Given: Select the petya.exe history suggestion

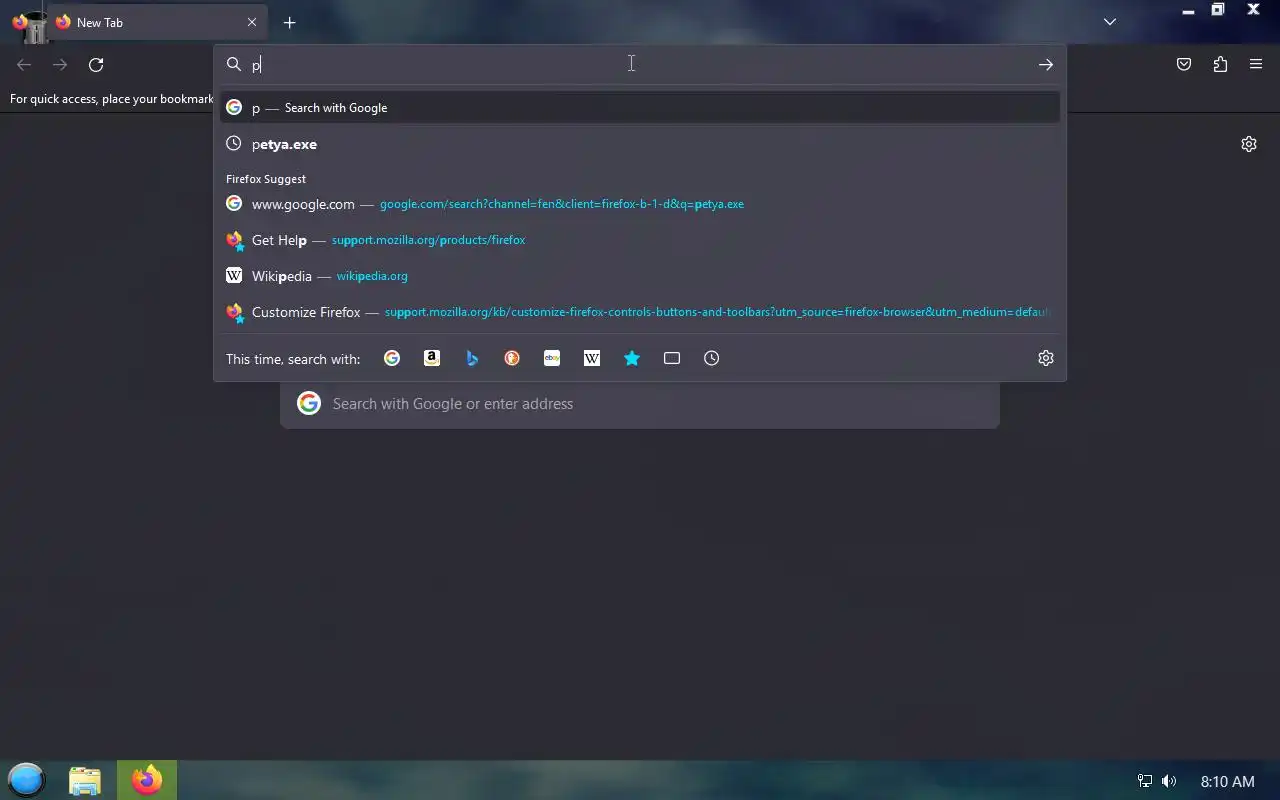Looking at the screenshot, I should point(640,144).
